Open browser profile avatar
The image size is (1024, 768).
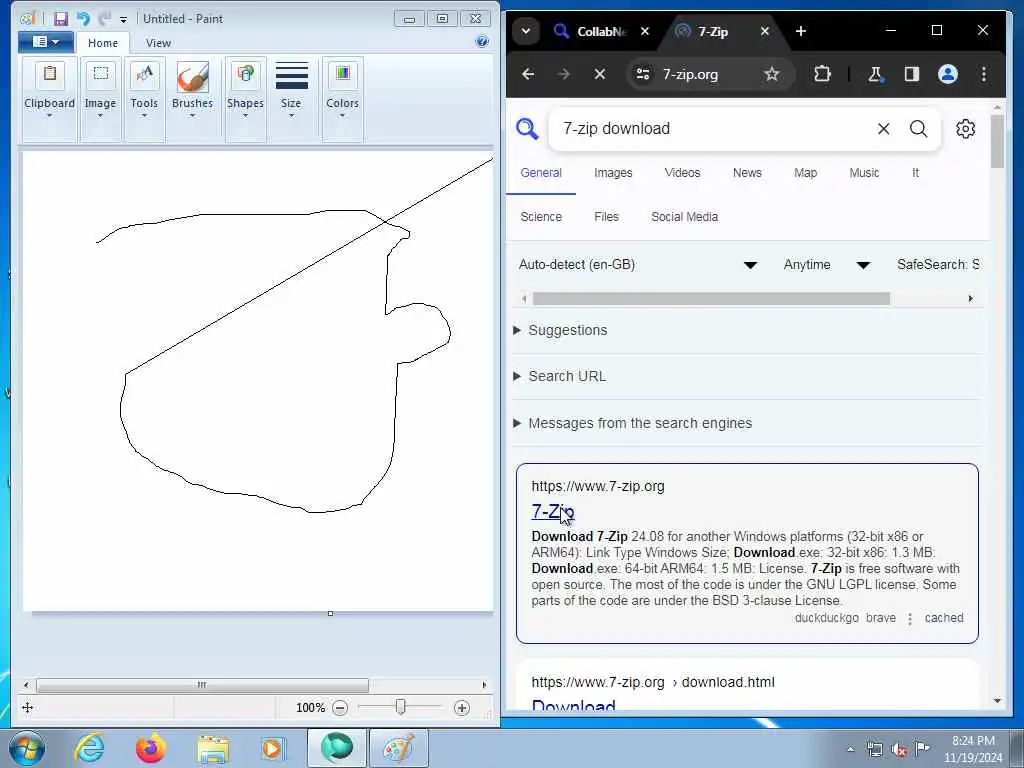(948, 74)
